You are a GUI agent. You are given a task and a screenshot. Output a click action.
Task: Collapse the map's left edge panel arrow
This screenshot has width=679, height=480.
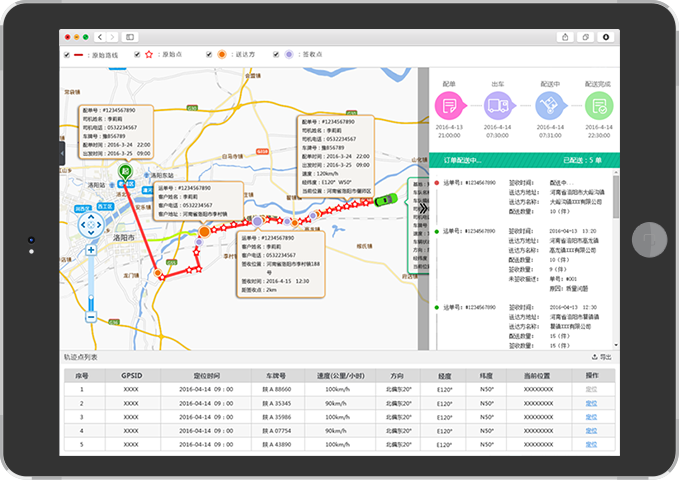tap(62, 153)
